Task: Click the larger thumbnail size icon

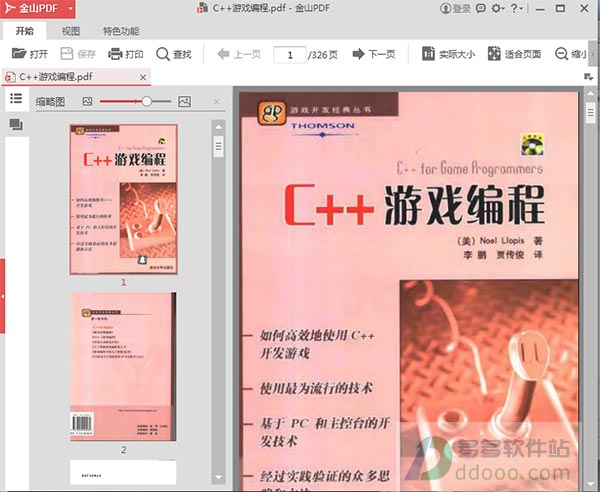Action: point(184,101)
